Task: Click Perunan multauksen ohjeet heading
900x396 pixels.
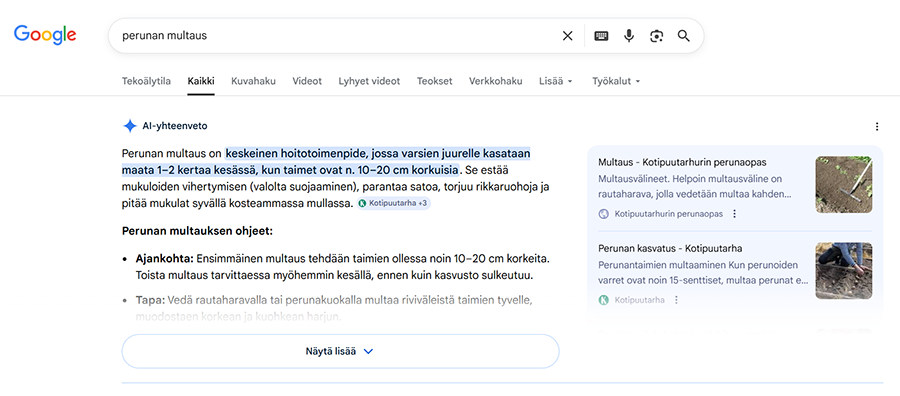Action: click(197, 231)
